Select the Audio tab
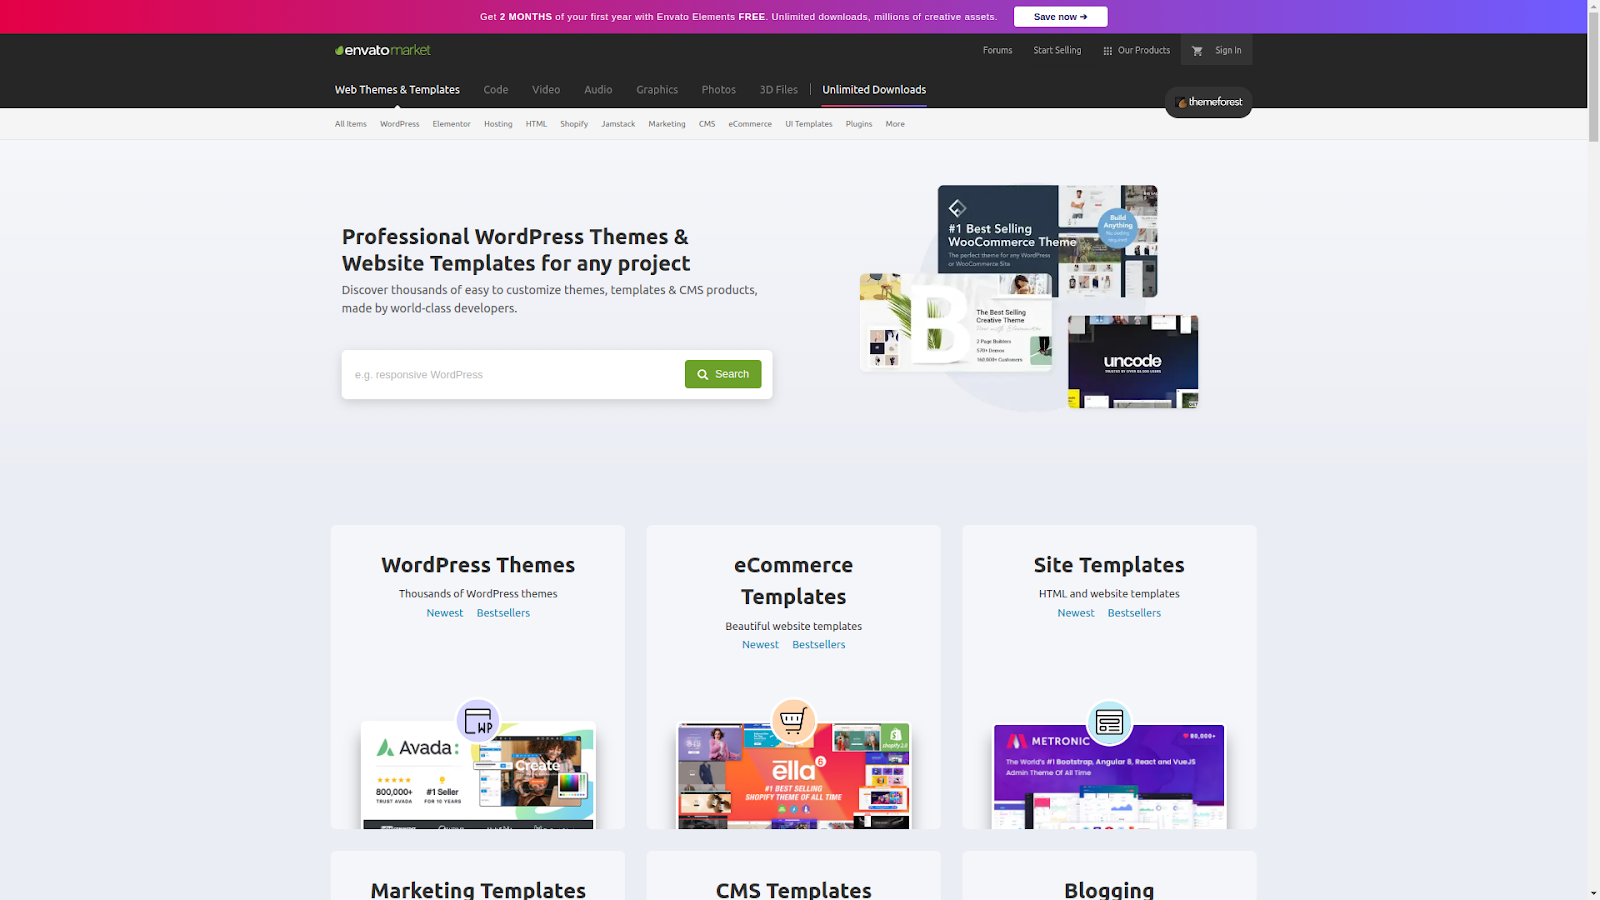Viewport: 1600px width, 900px height. tap(598, 90)
